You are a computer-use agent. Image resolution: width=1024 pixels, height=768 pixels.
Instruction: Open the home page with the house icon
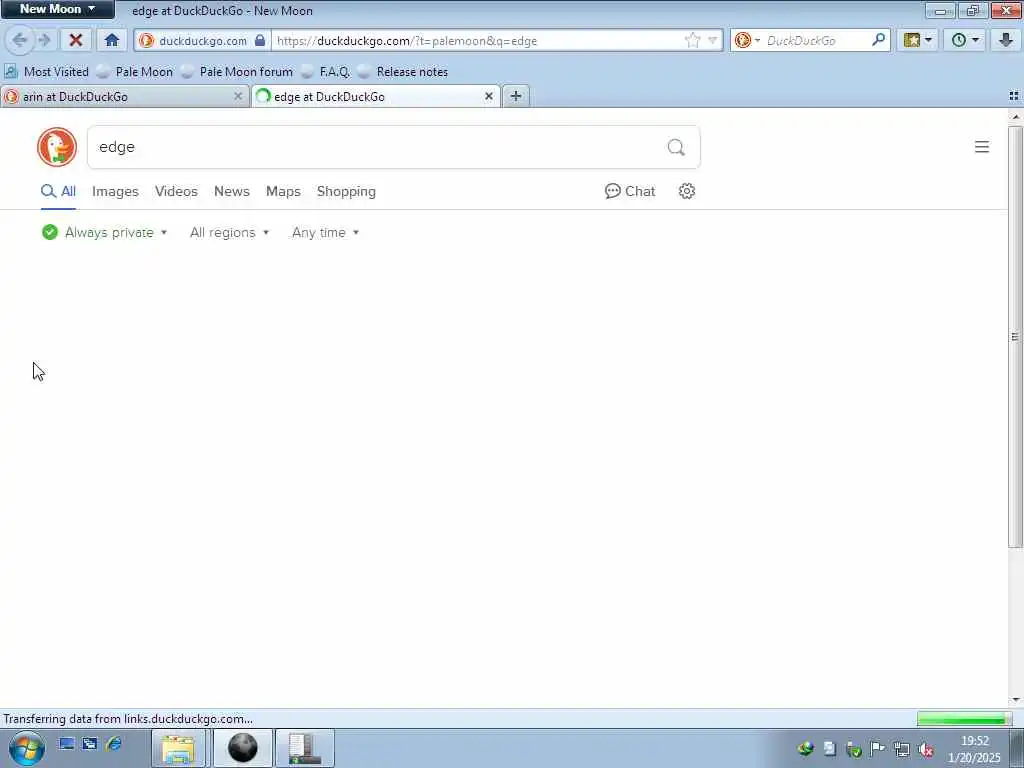[x=112, y=40]
